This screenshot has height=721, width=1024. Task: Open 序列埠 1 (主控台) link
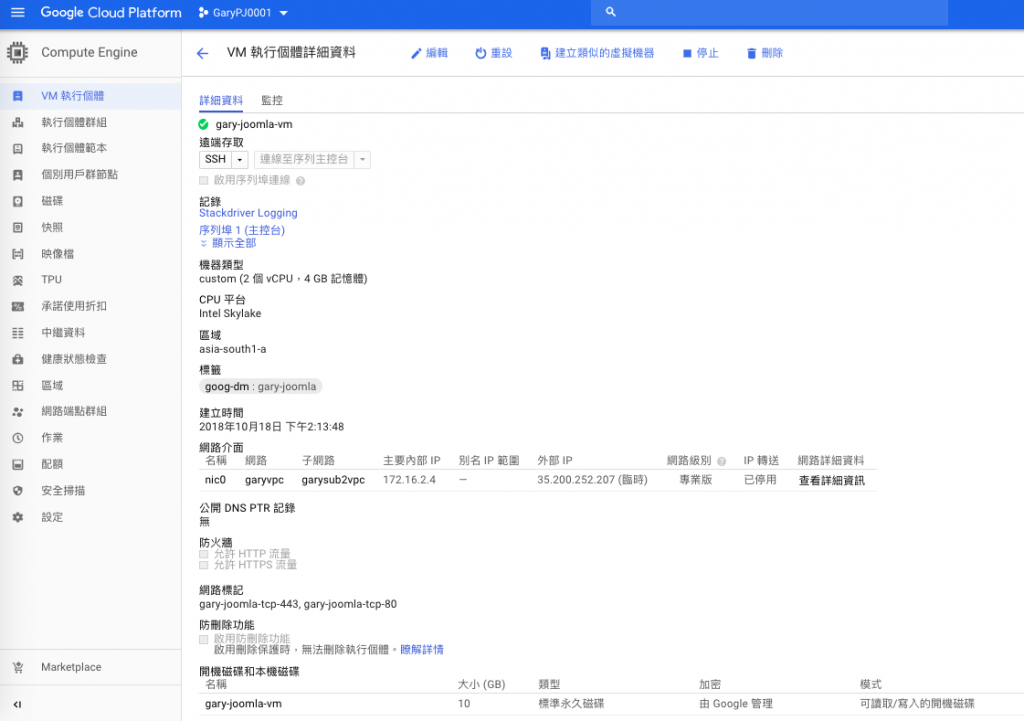coord(242,230)
